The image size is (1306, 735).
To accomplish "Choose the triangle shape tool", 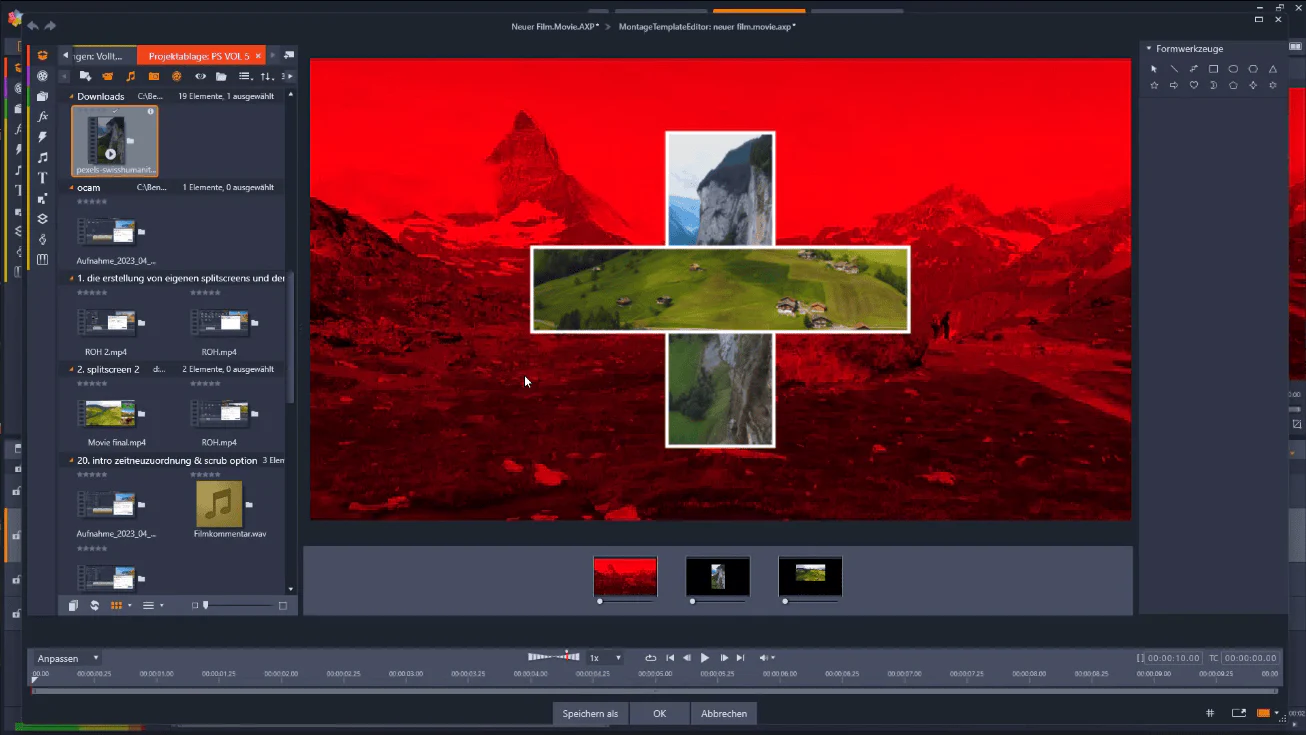I will point(1273,69).
